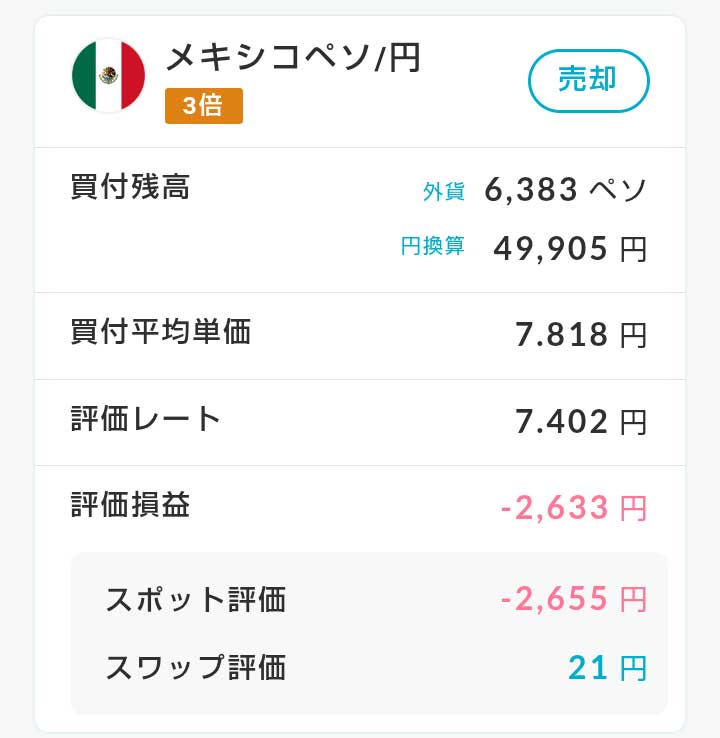Image resolution: width=720 pixels, height=738 pixels.
Task: Click the -2,633 円 loss value
Action: pos(574,508)
